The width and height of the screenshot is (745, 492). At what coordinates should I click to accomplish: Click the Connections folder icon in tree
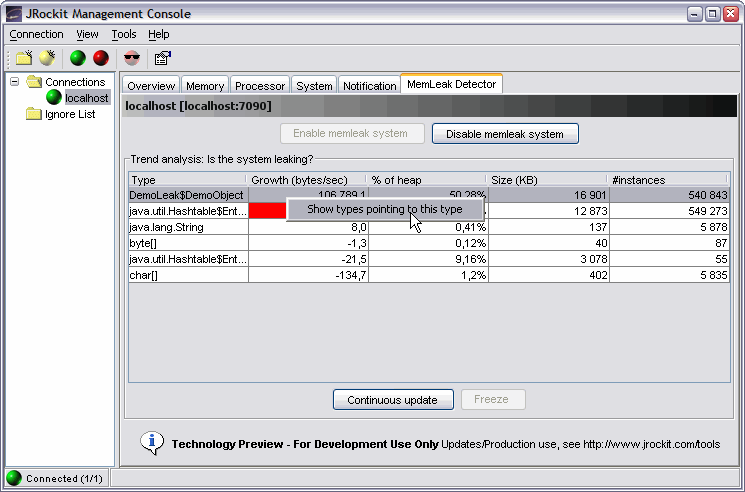pos(34,82)
